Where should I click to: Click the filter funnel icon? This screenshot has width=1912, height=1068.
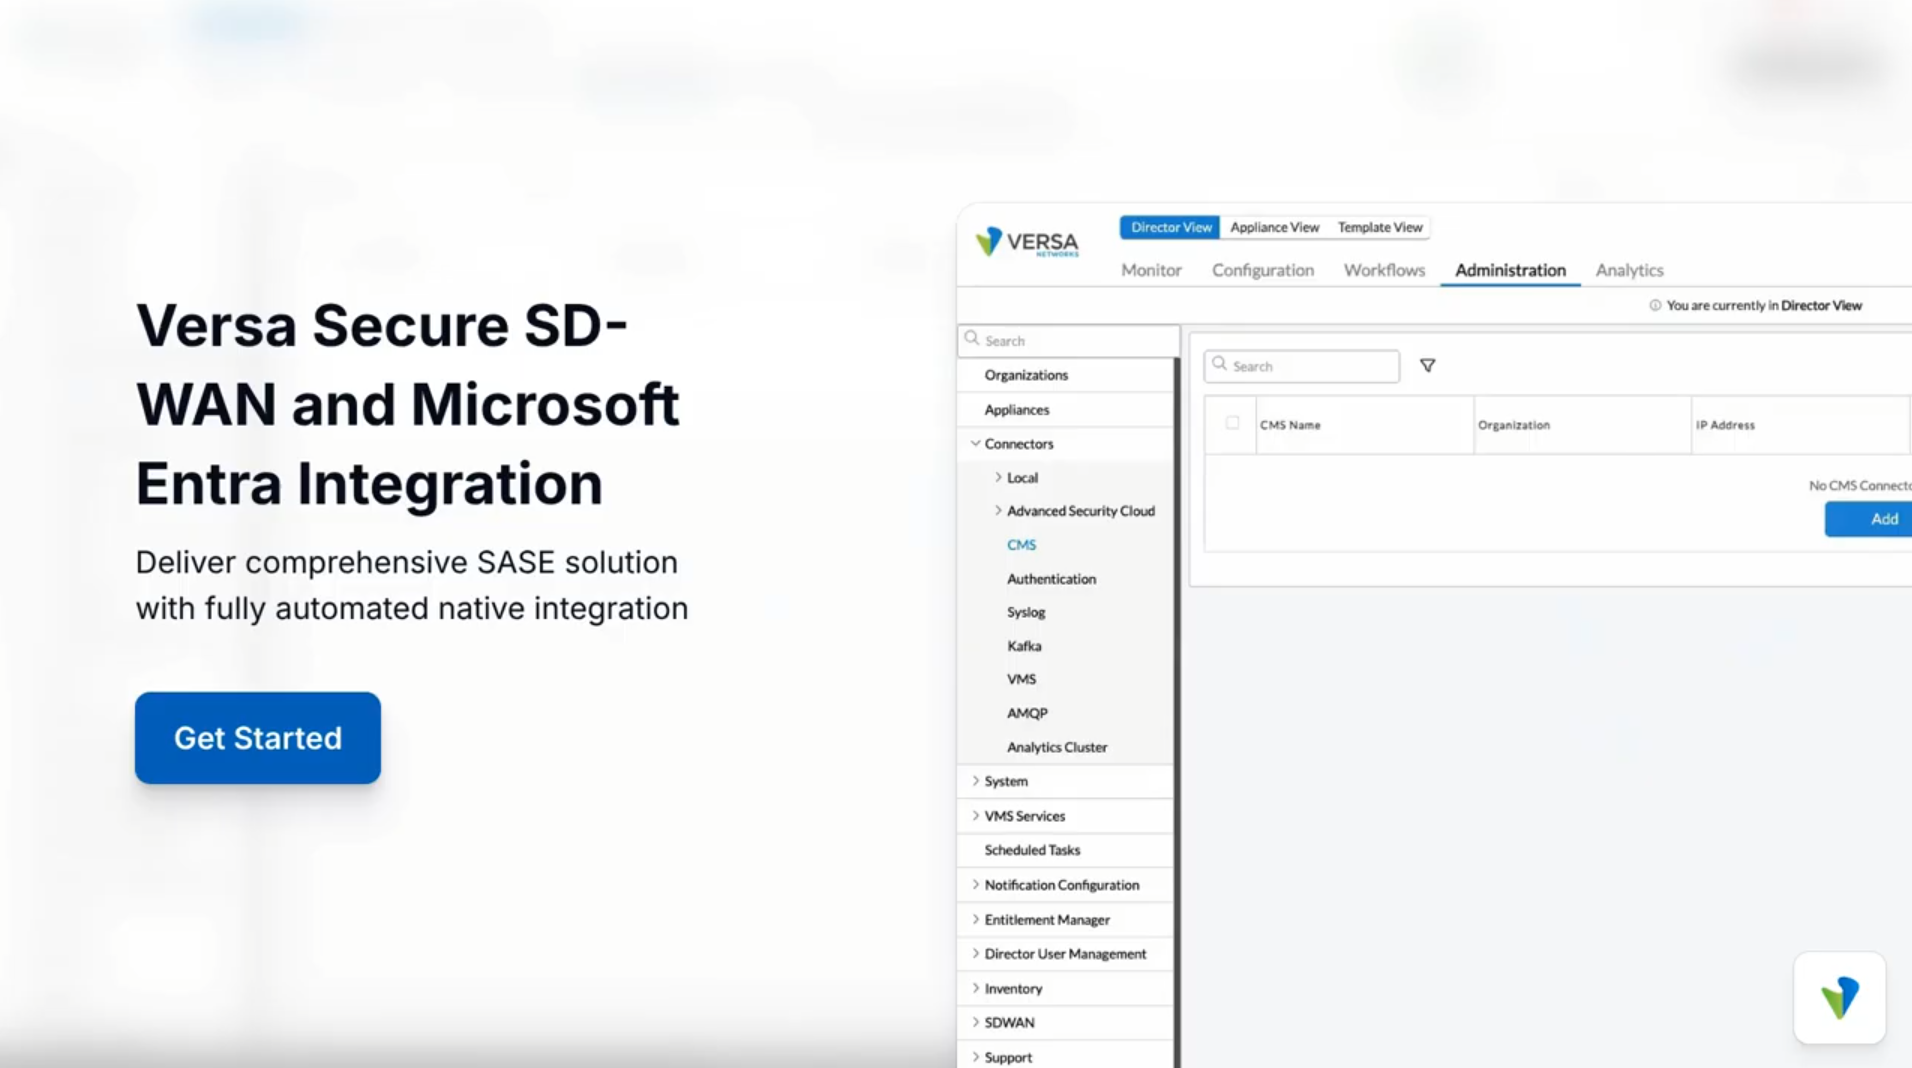(1427, 366)
